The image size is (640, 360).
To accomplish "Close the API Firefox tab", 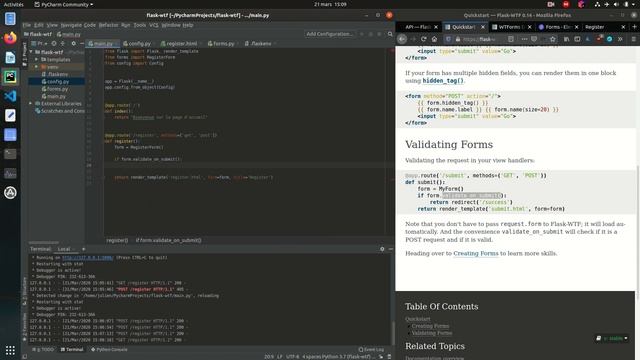I will (436, 27).
